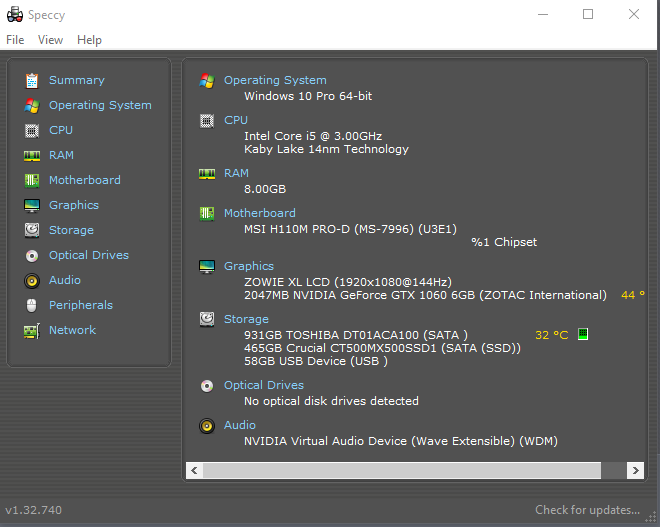Click the horizontal scrollbar right arrow
Image resolution: width=660 pixels, height=527 pixels.
[x=636, y=470]
